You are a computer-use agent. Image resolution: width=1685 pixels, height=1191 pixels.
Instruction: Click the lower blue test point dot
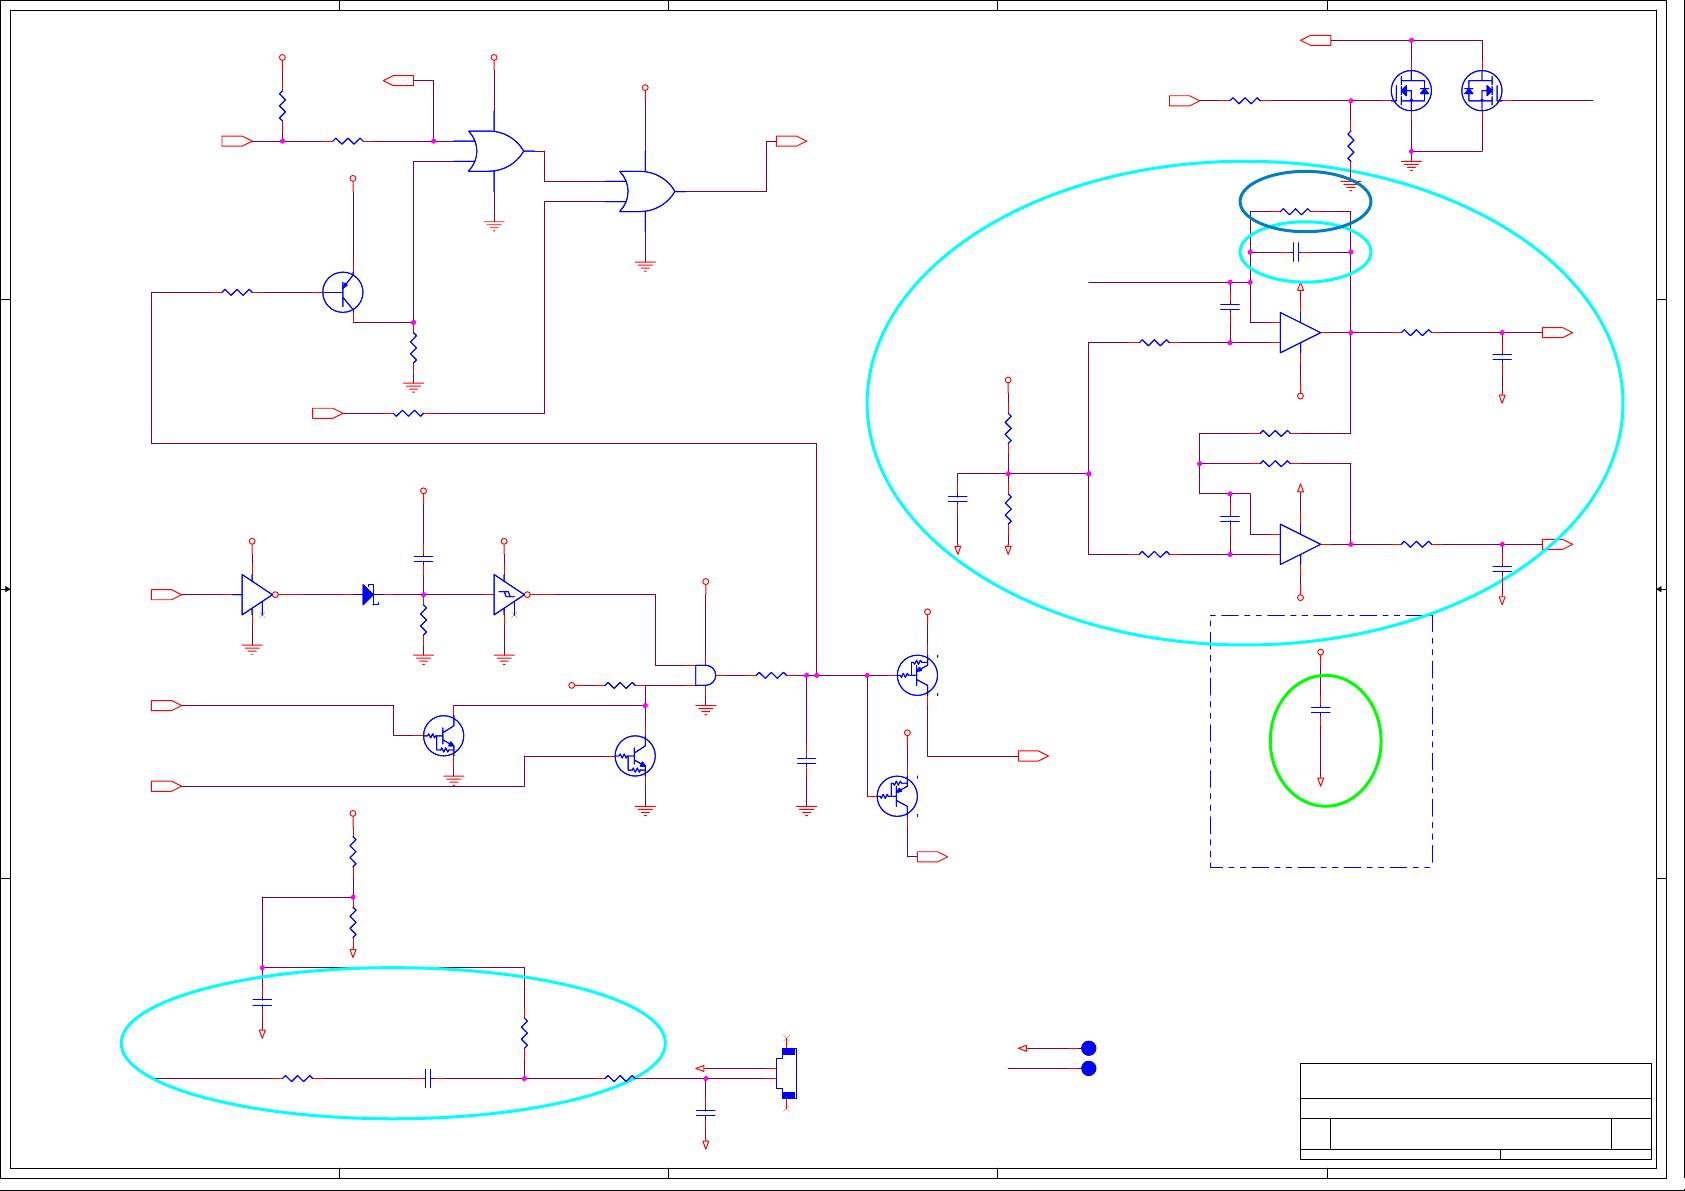pos(1089,1069)
